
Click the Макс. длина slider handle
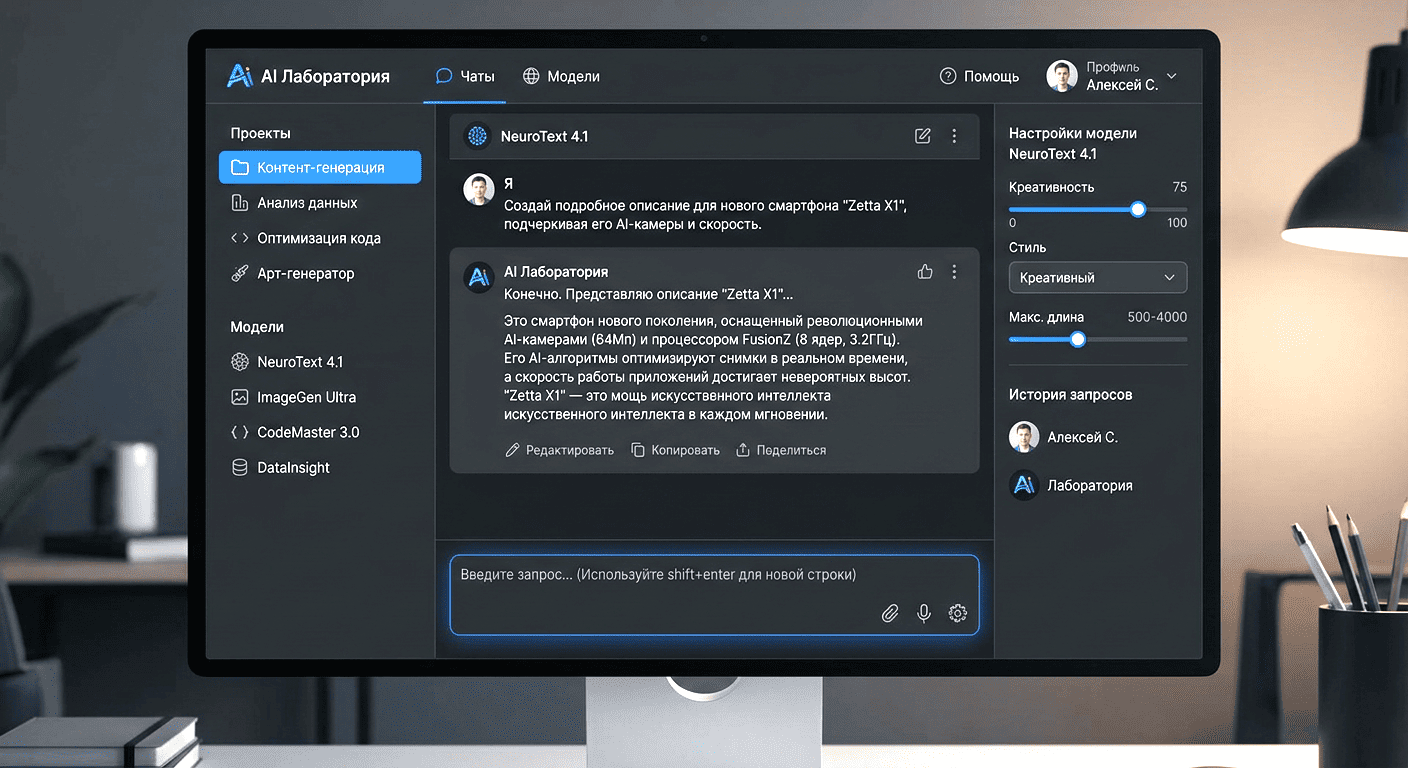tap(1077, 339)
